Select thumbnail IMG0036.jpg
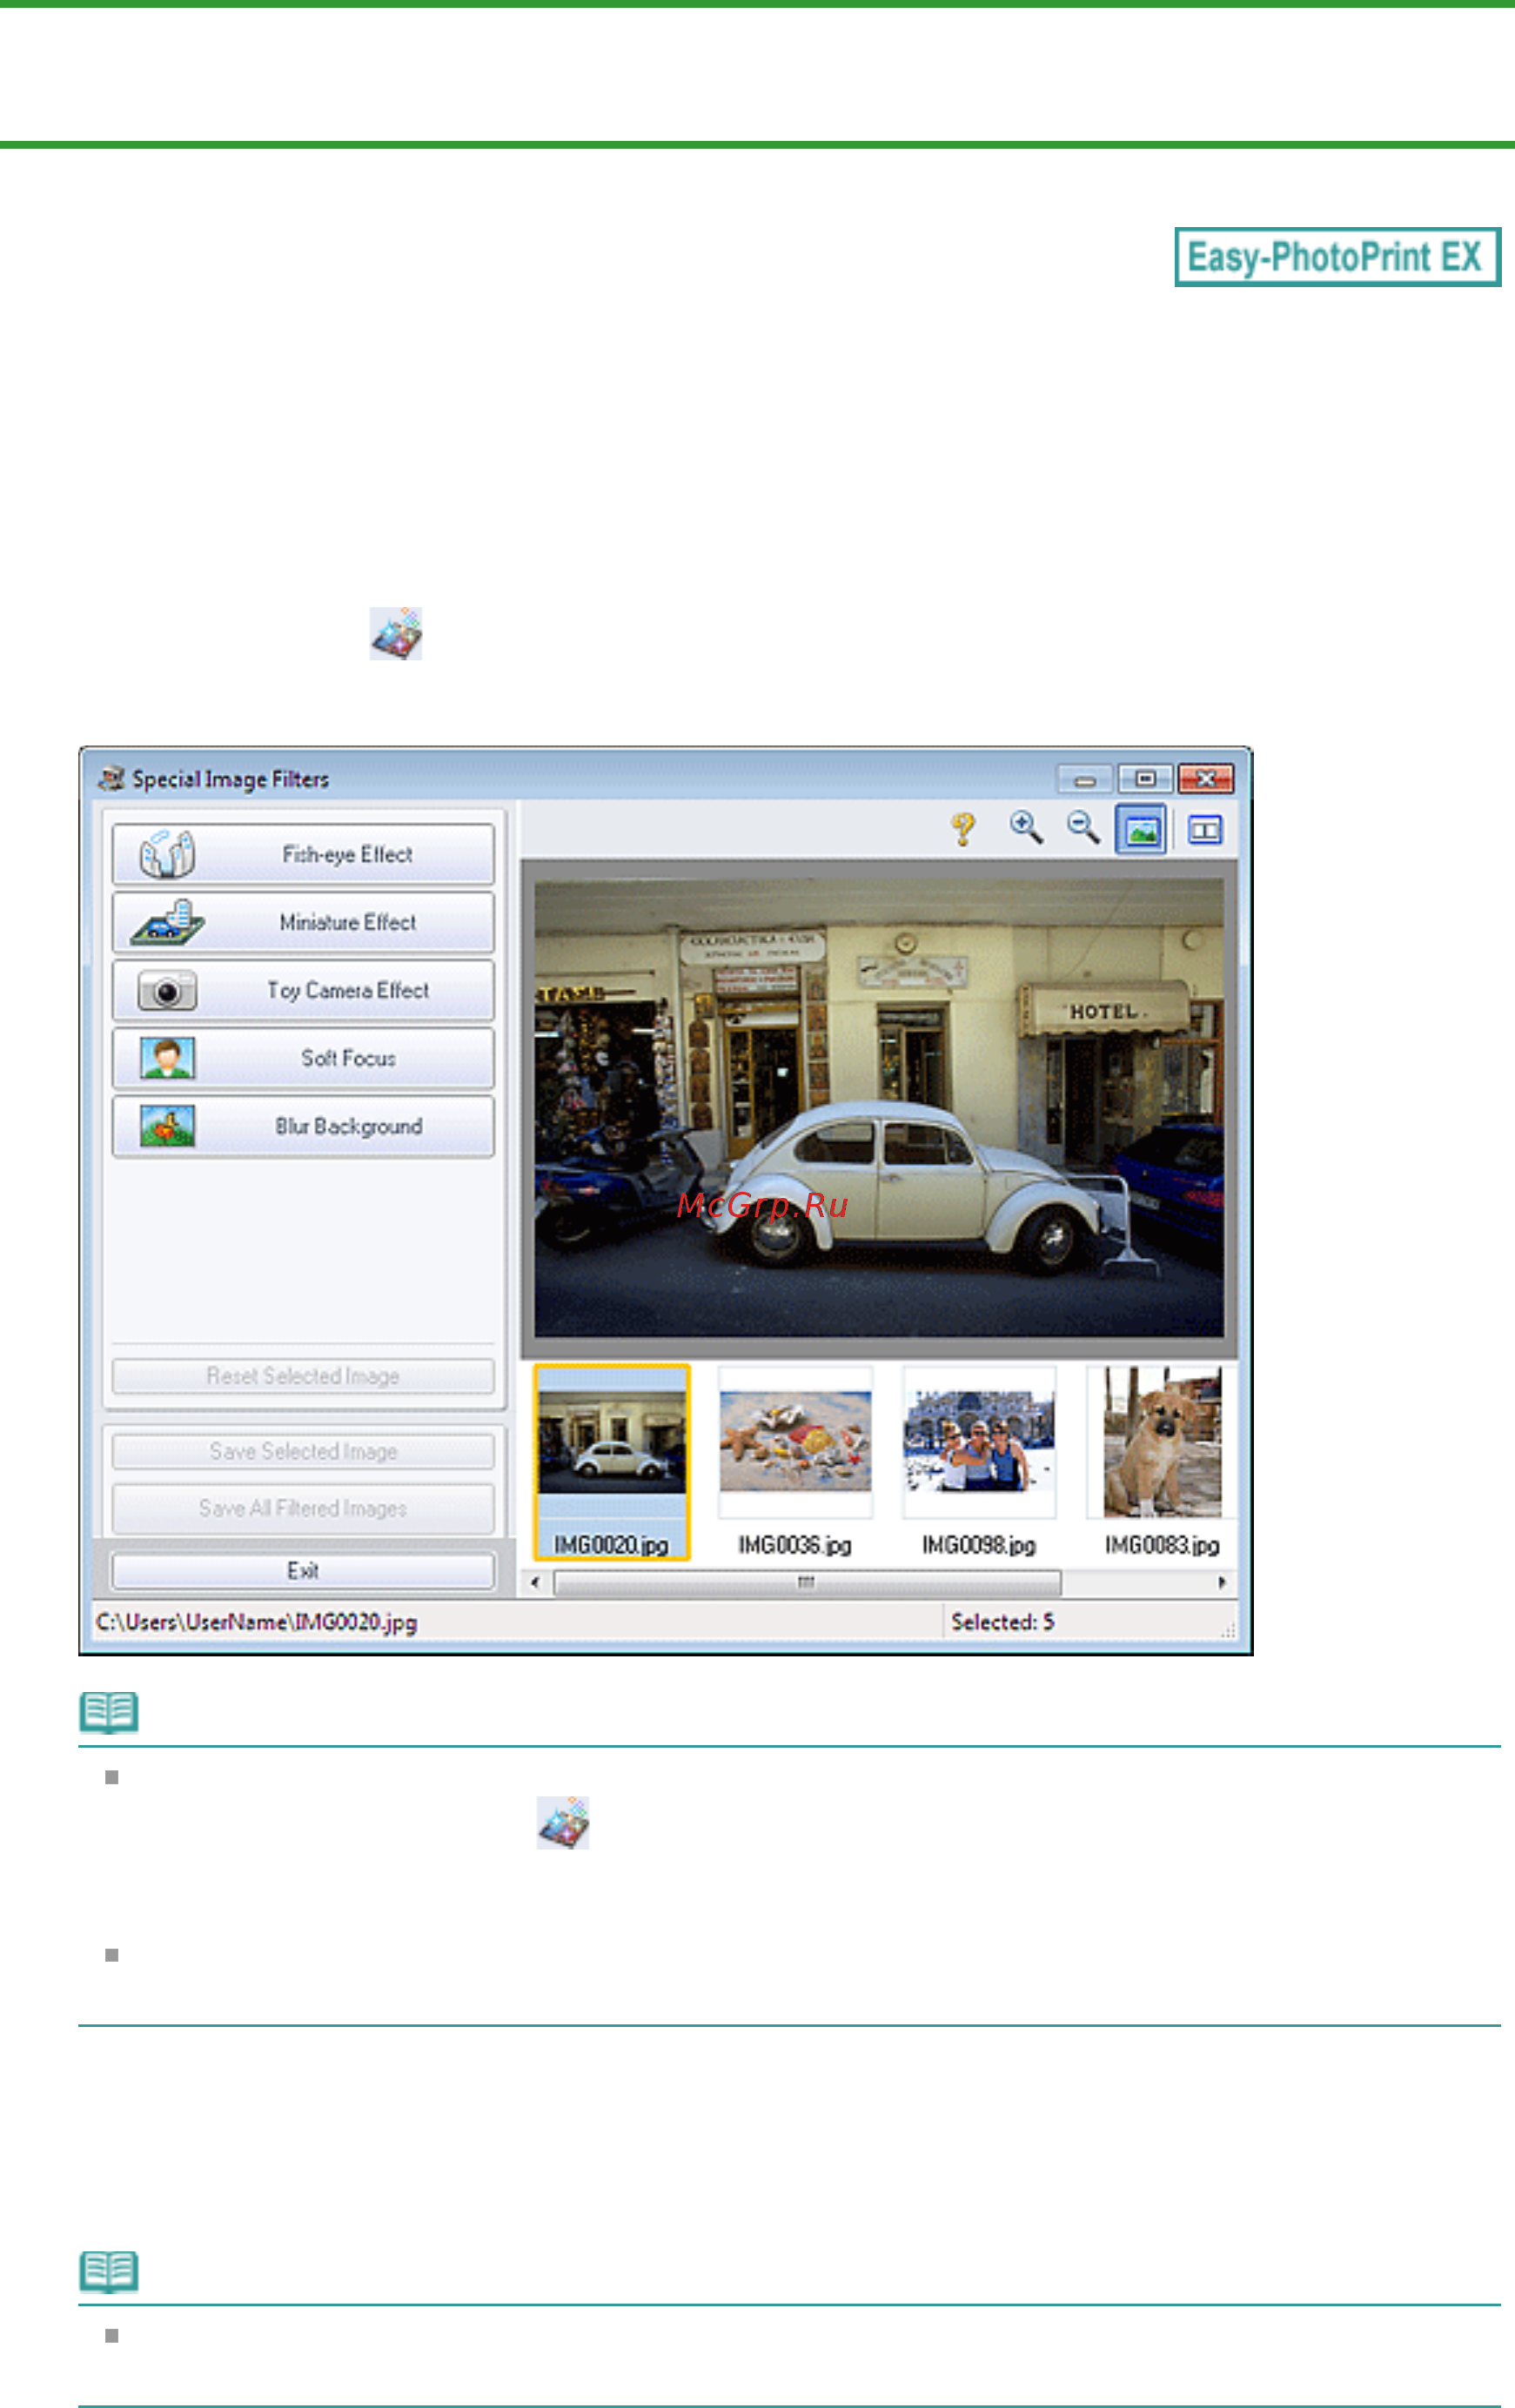The height and width of the screenshot is (2408, 1515). coord(795,1461)
